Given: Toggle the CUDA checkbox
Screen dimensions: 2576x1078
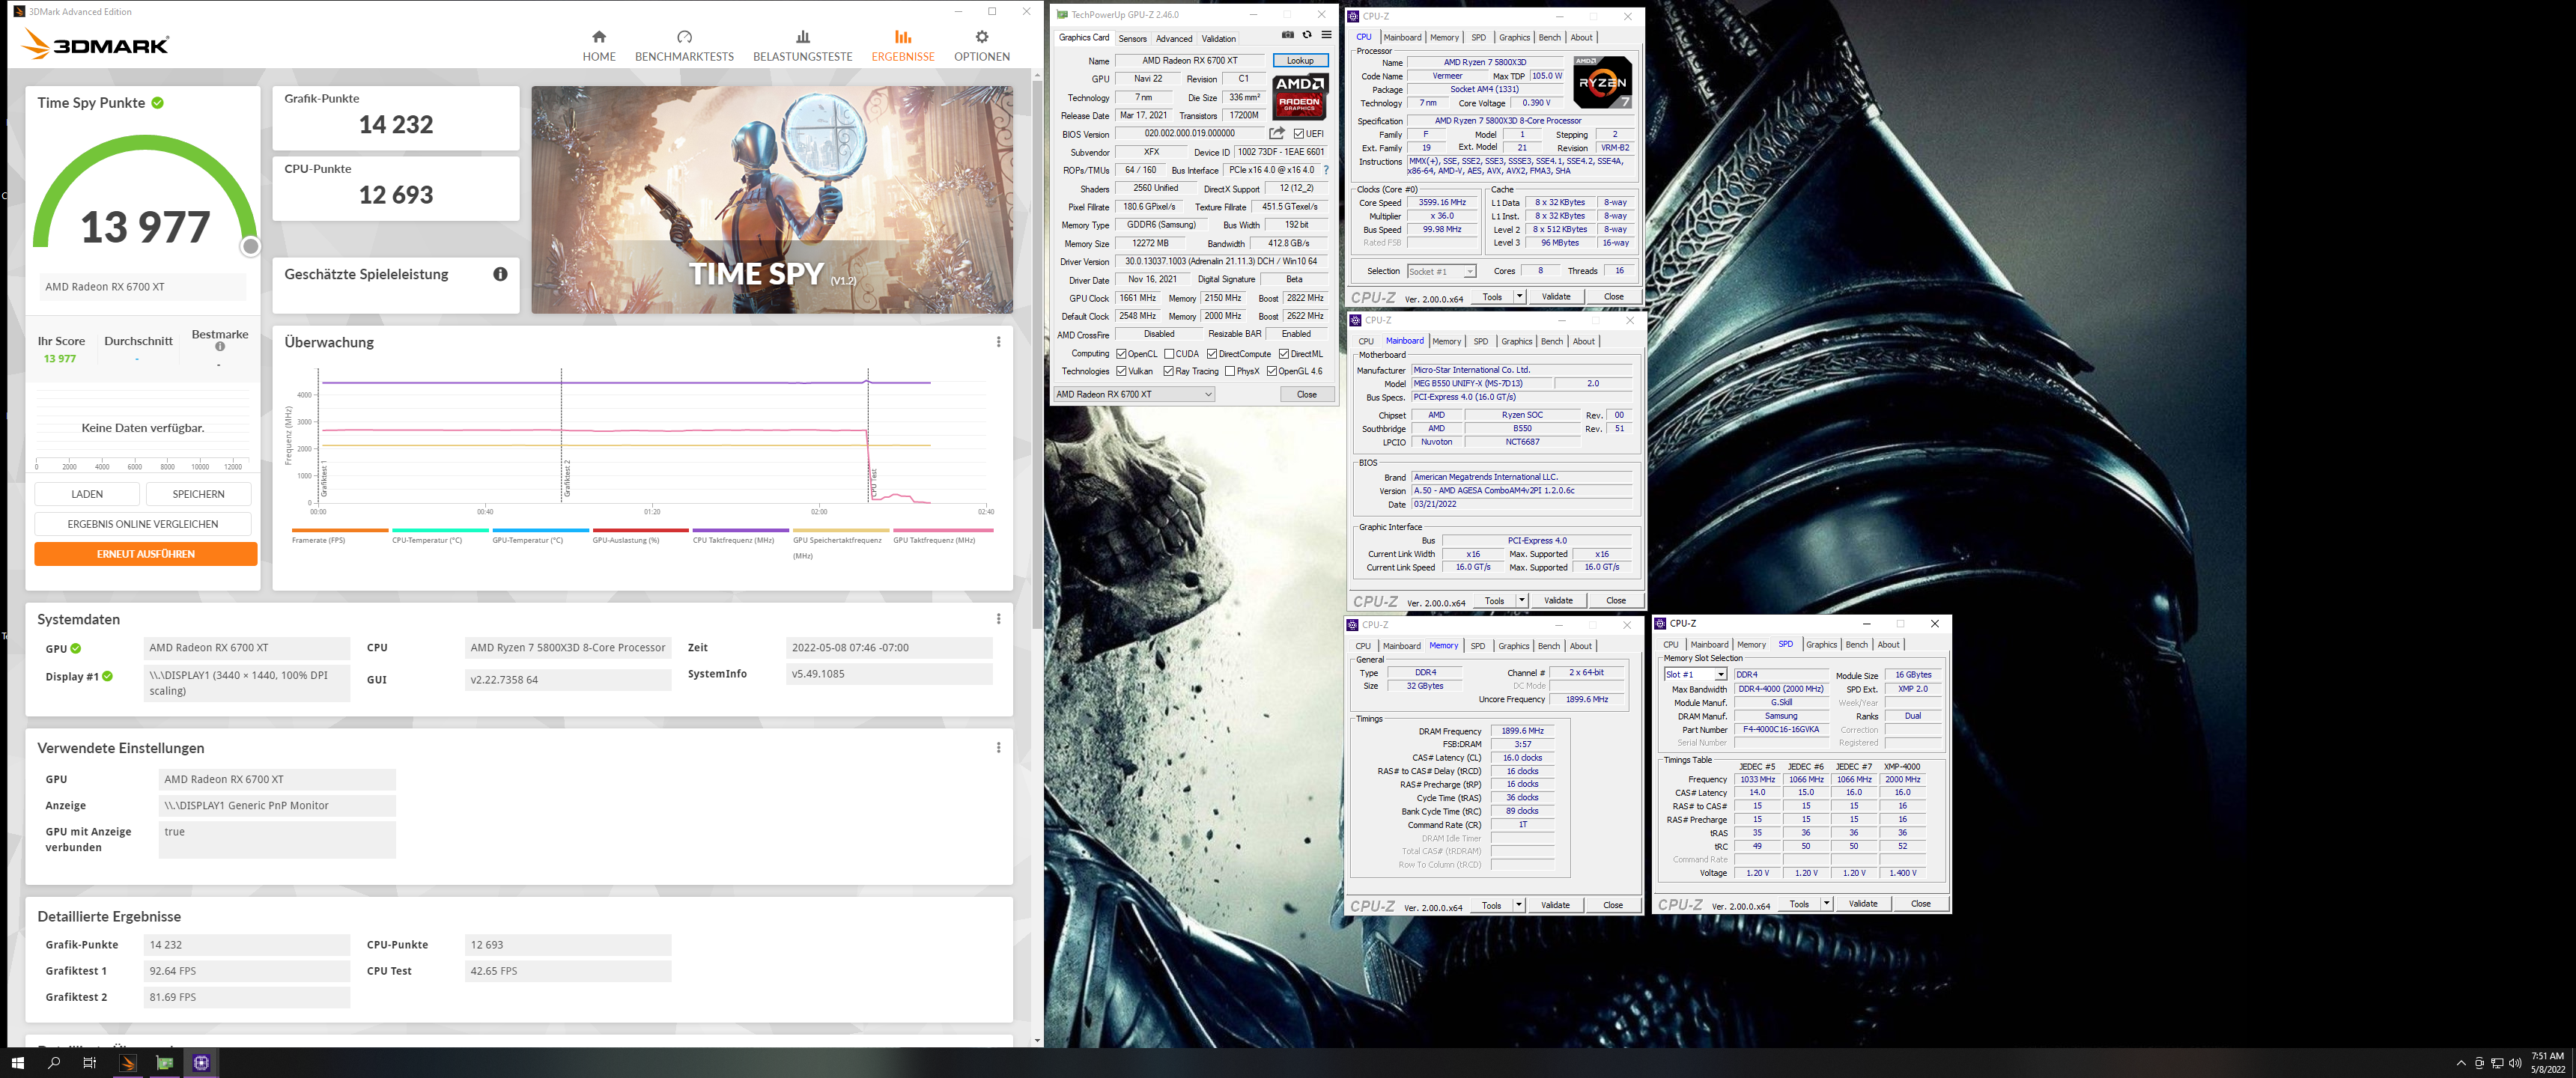Looking at the screenshot, I should pyautogui.click(x=1169, y=354).
